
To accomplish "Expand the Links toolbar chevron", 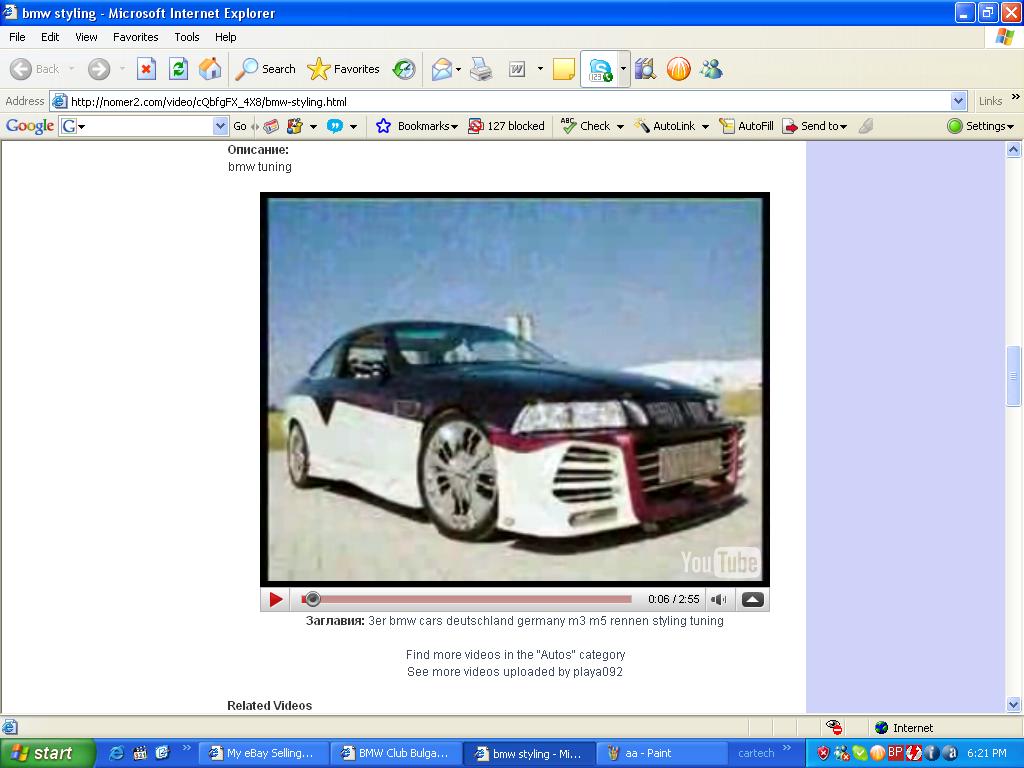I will [1016, 98].
